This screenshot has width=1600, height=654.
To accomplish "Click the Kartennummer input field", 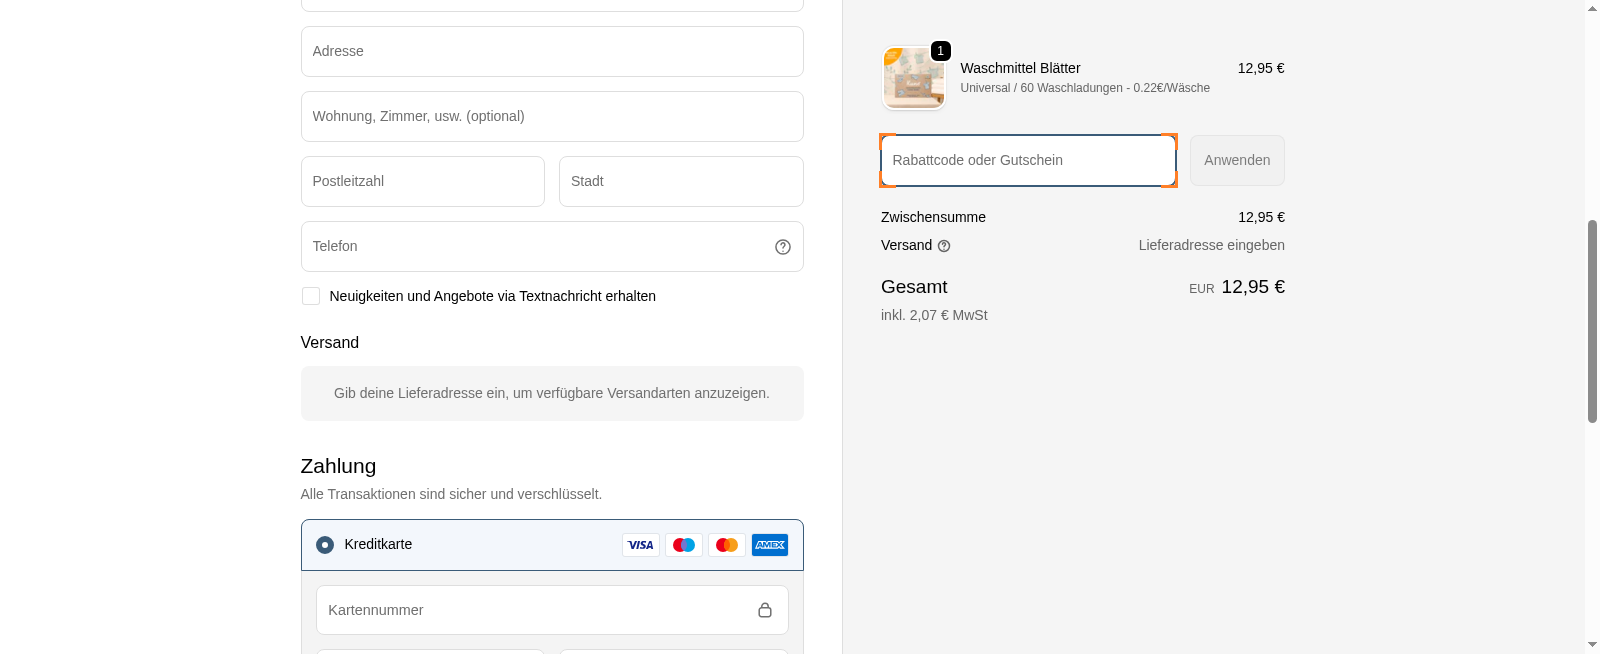I will (535, 610).
